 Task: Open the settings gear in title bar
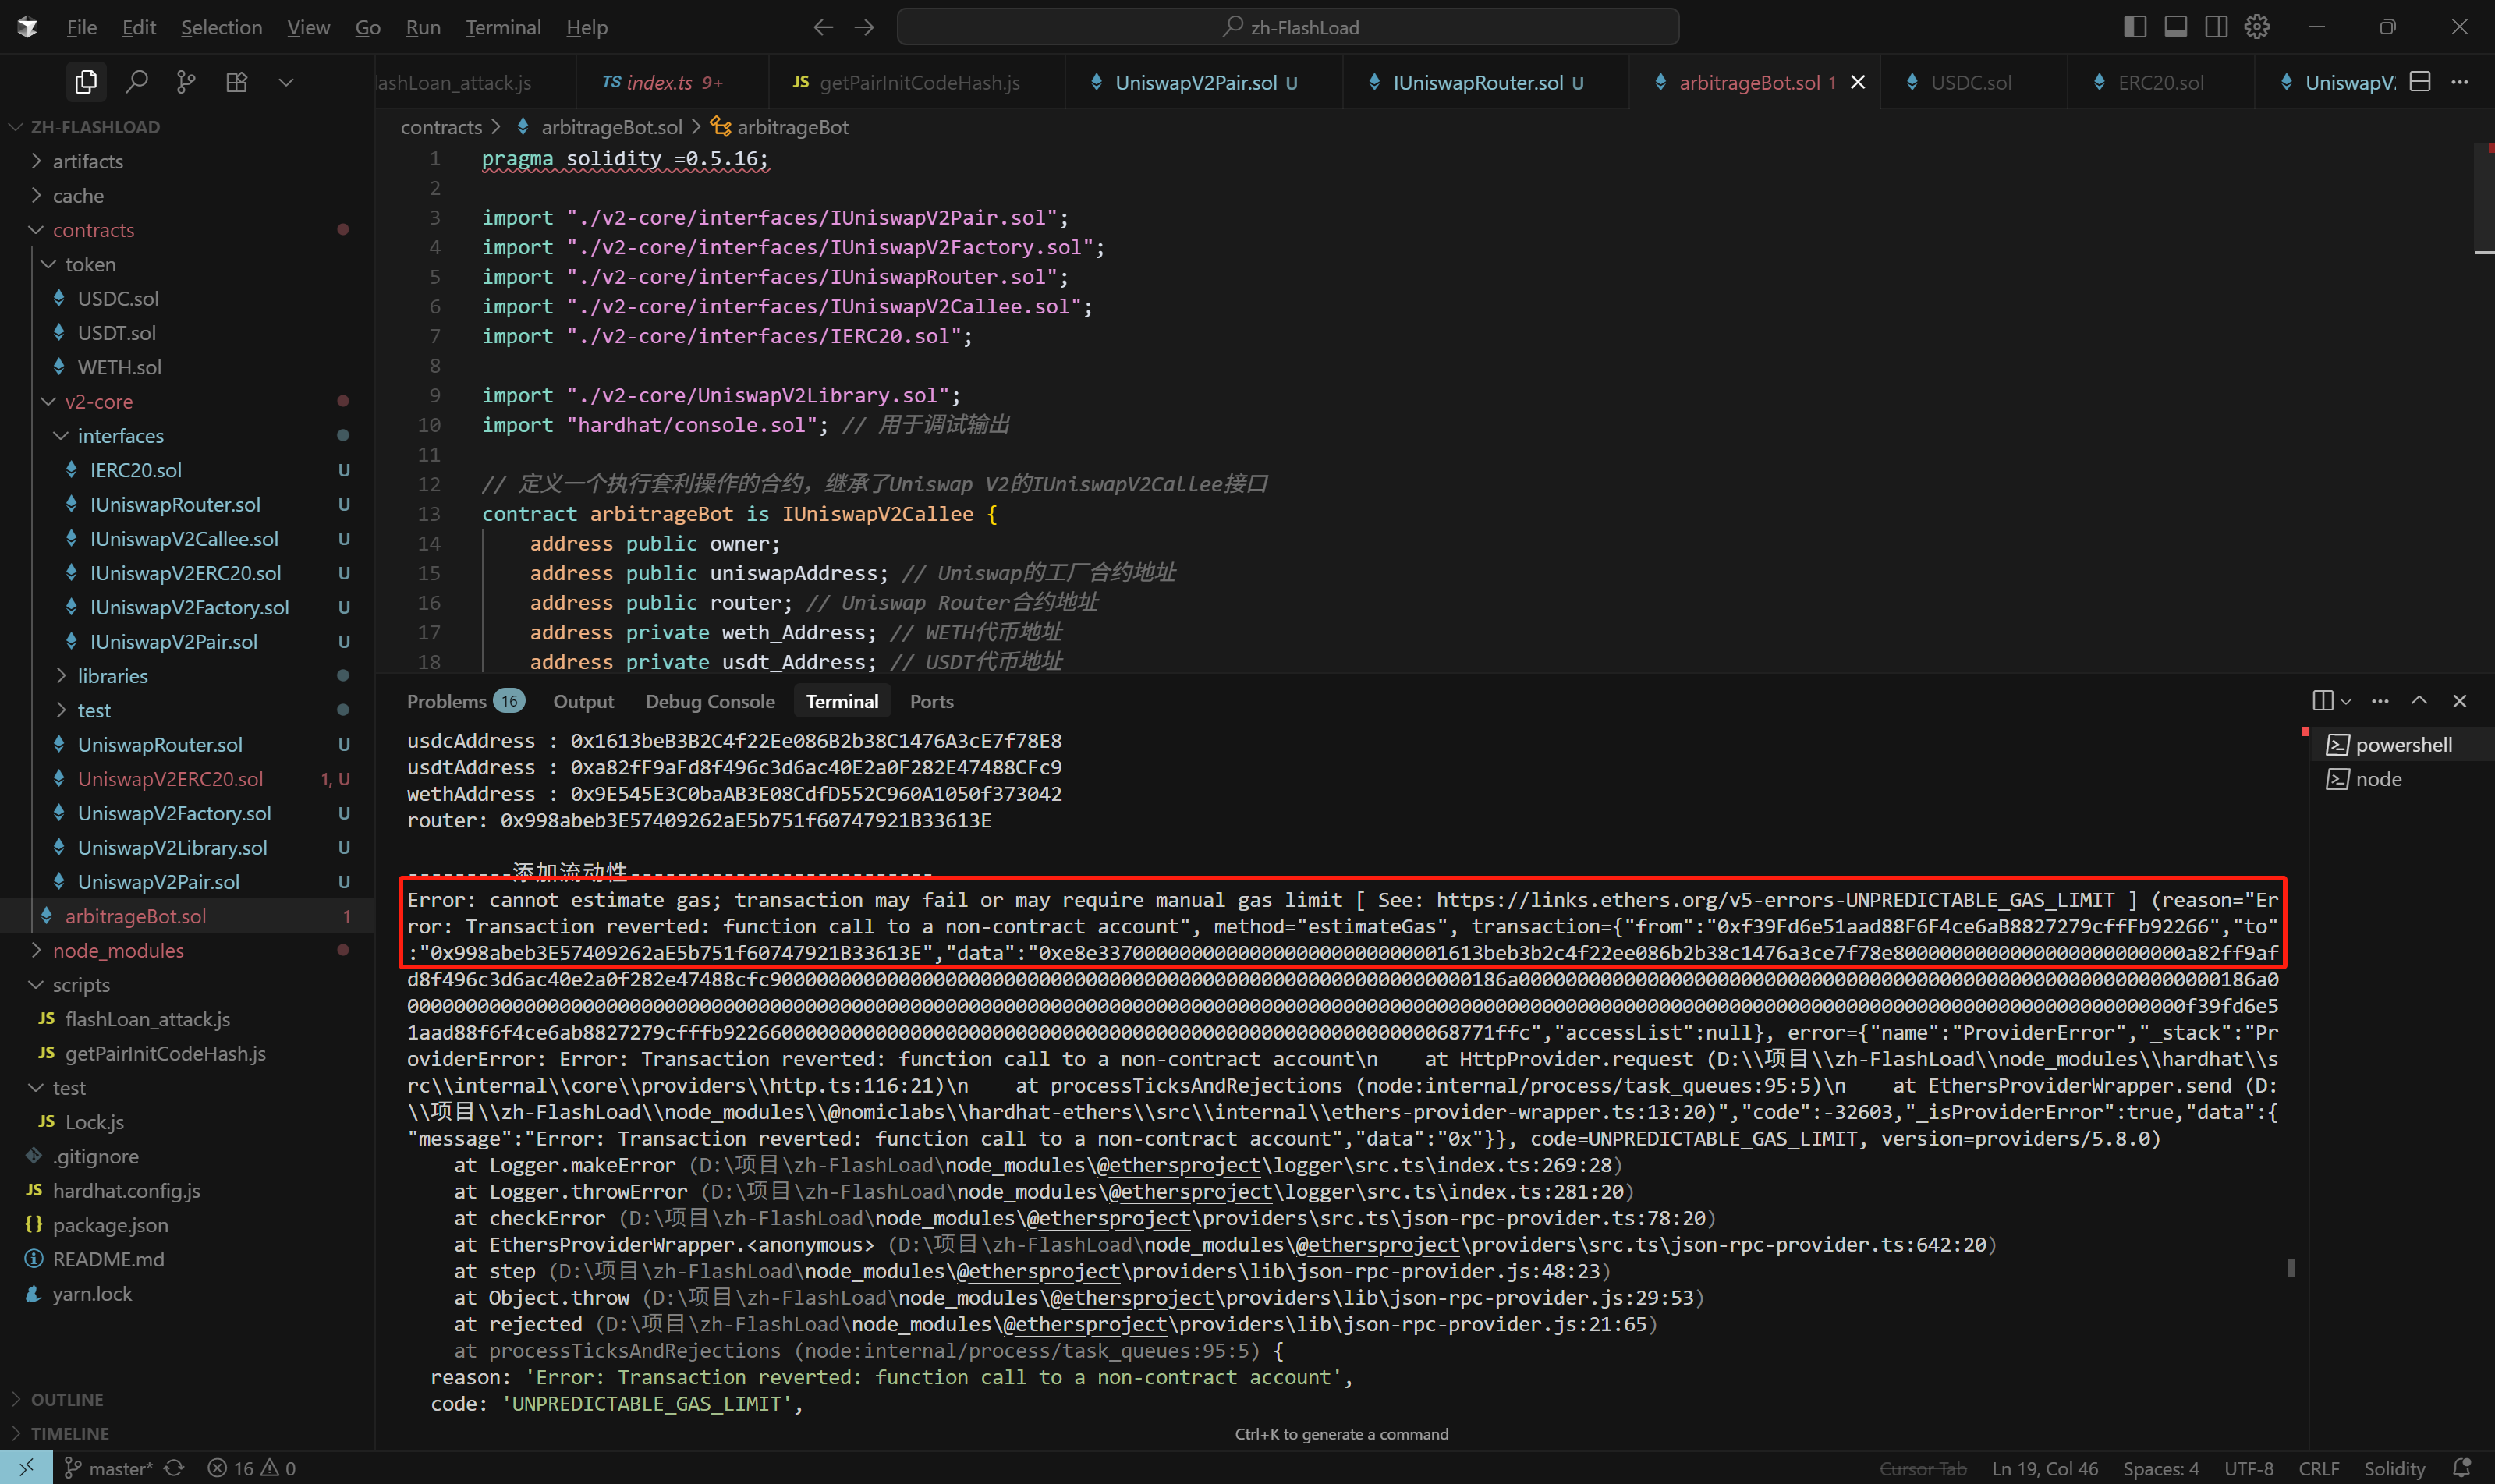pos(2257,27)
